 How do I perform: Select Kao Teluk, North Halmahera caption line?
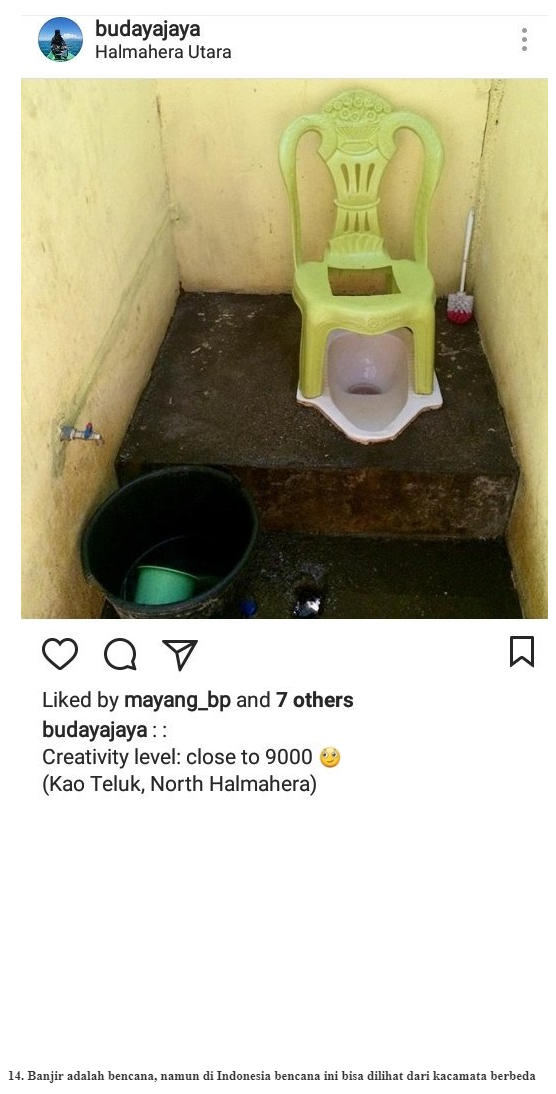tap(179, 784)
